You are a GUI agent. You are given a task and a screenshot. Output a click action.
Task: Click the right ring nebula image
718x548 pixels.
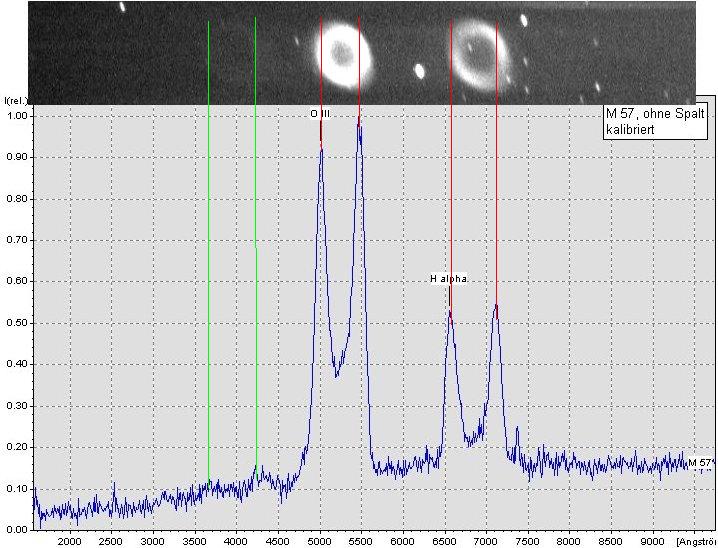(473, 54)
